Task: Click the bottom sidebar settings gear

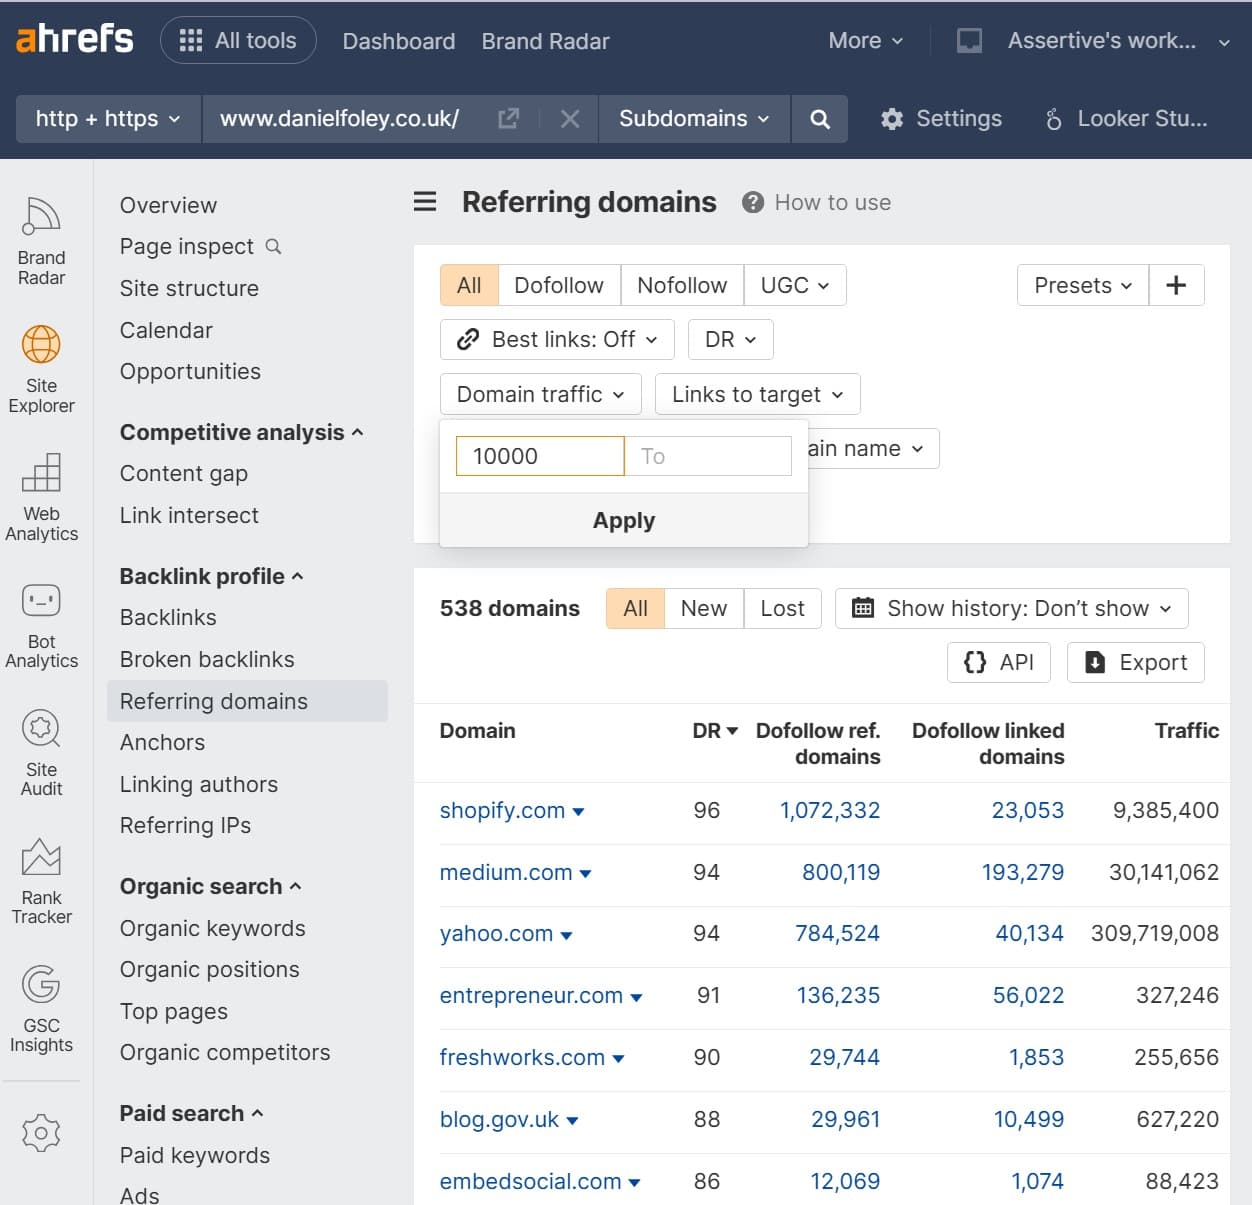Action: coord(41,1133)
